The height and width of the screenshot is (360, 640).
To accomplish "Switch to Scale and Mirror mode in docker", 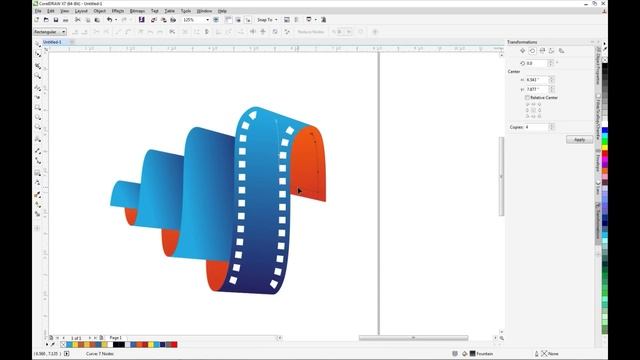I will [x=542, y=51].
